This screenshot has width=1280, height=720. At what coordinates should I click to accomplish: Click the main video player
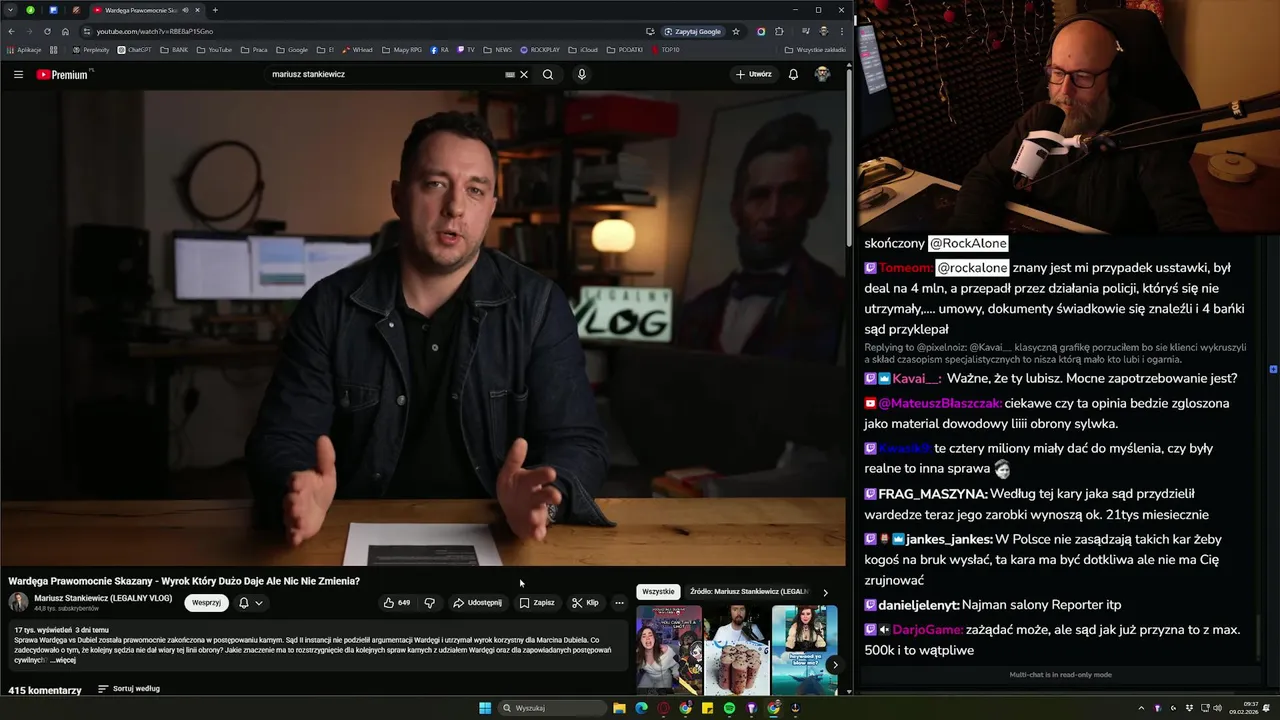pos(423,328)
